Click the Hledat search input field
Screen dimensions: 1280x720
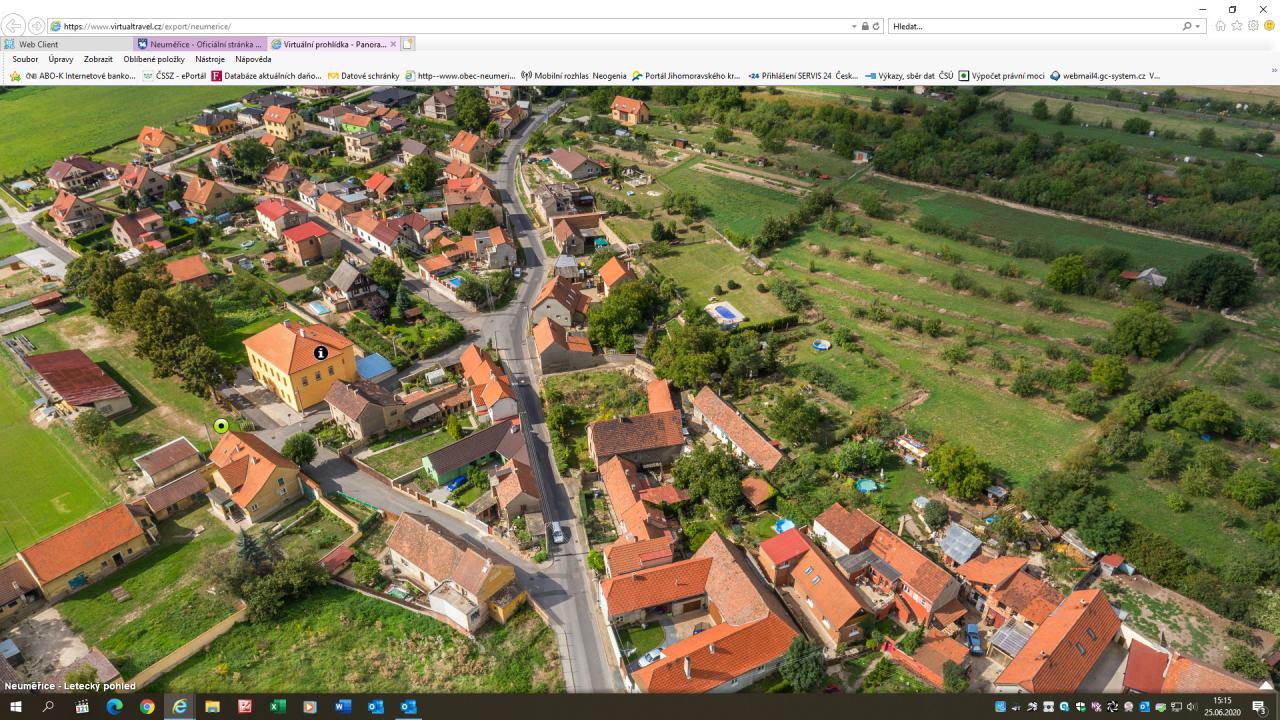point(1030,26)
